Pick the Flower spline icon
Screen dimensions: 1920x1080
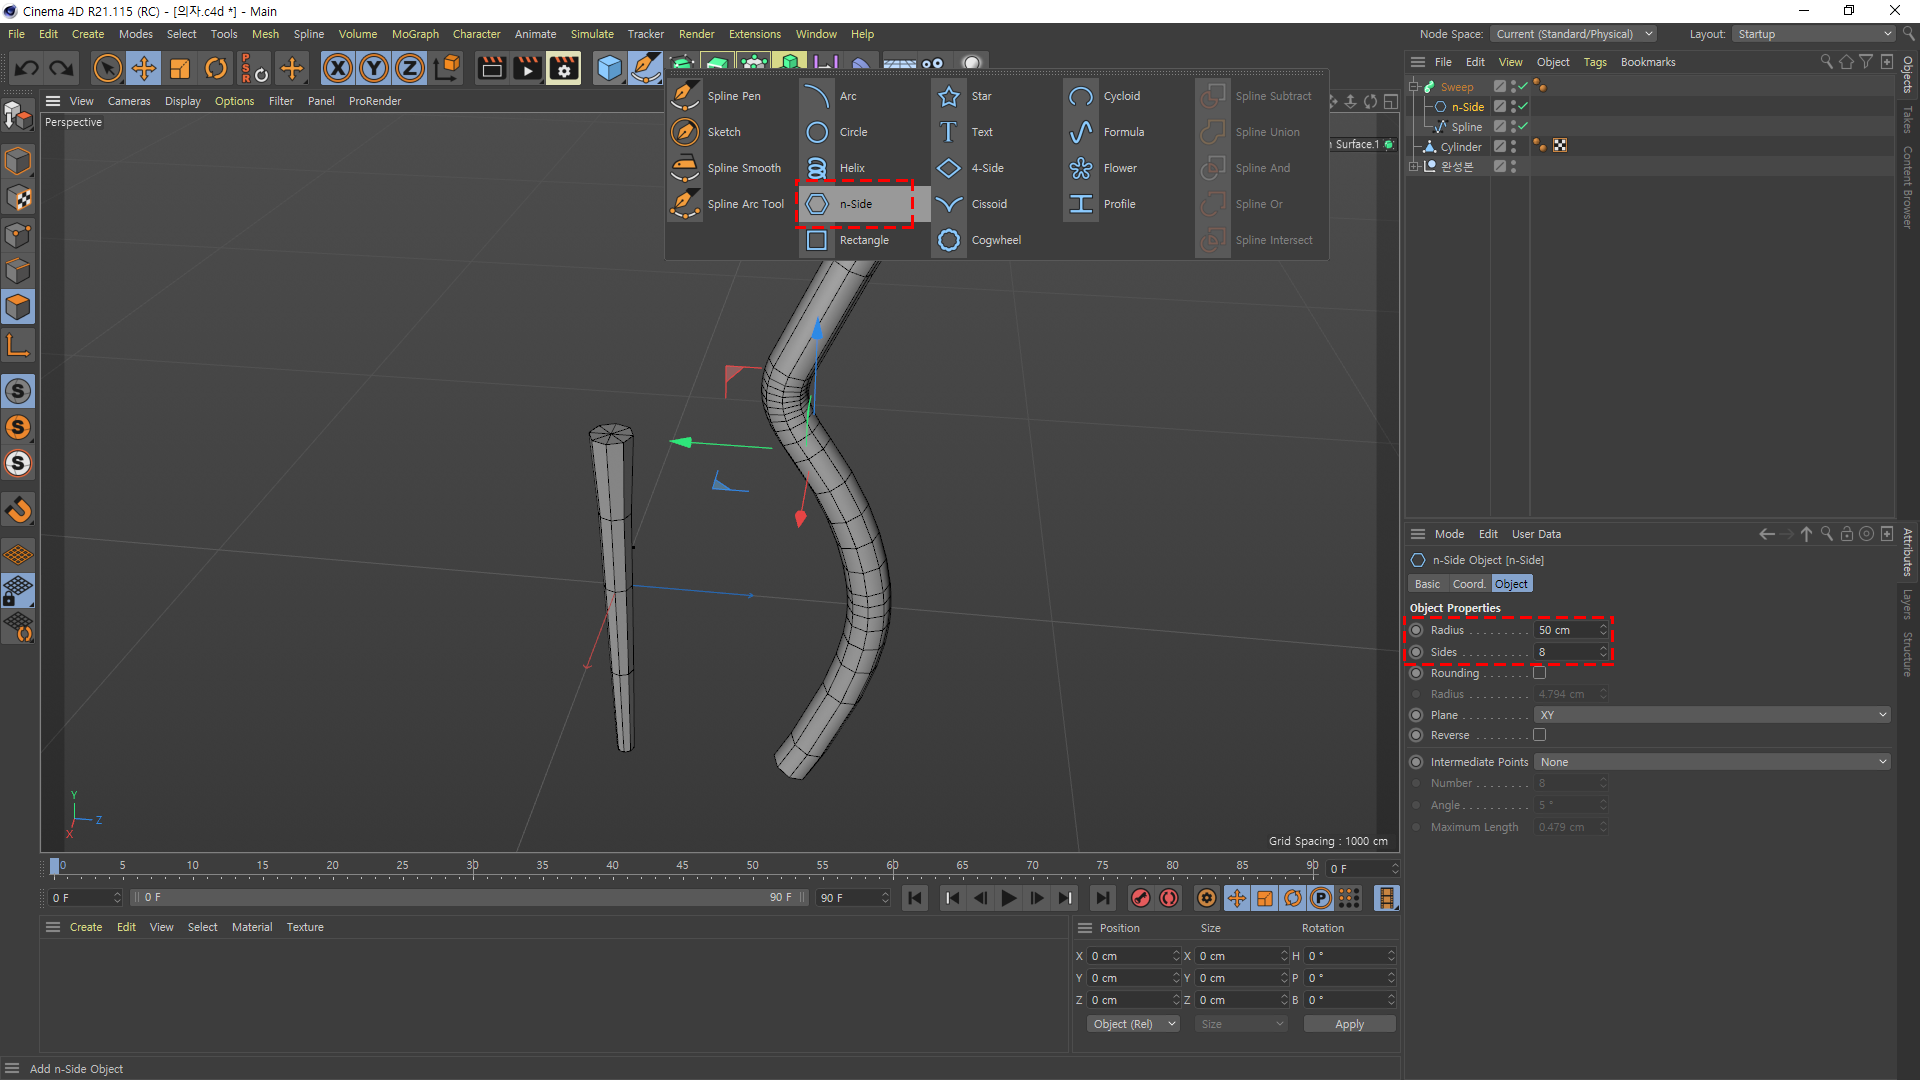pos(1081,168)
